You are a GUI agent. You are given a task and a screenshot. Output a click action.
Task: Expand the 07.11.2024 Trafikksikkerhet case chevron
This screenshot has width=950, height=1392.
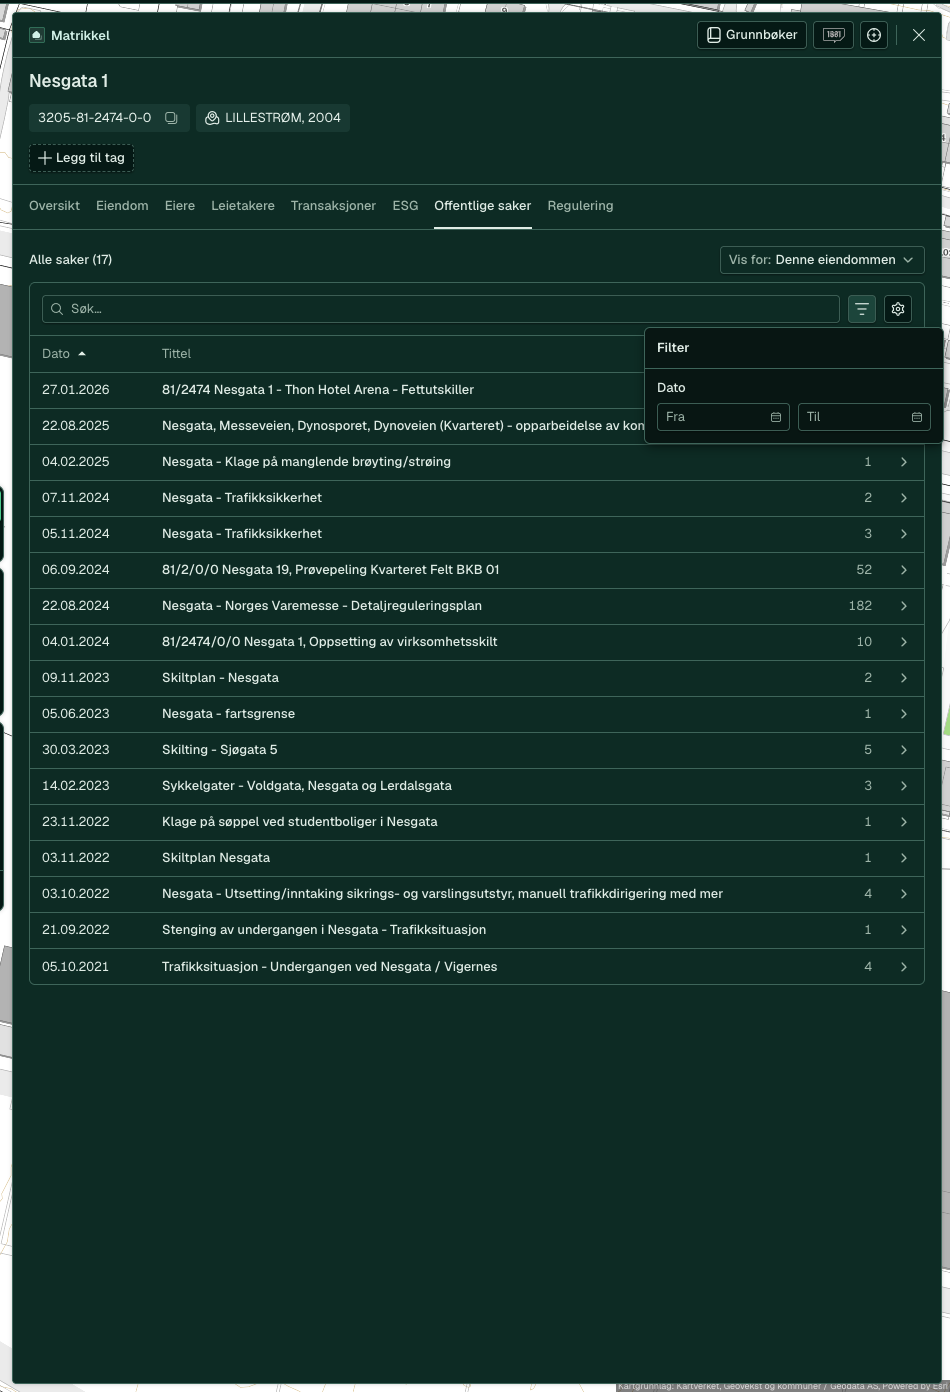(x=904, y=498)
